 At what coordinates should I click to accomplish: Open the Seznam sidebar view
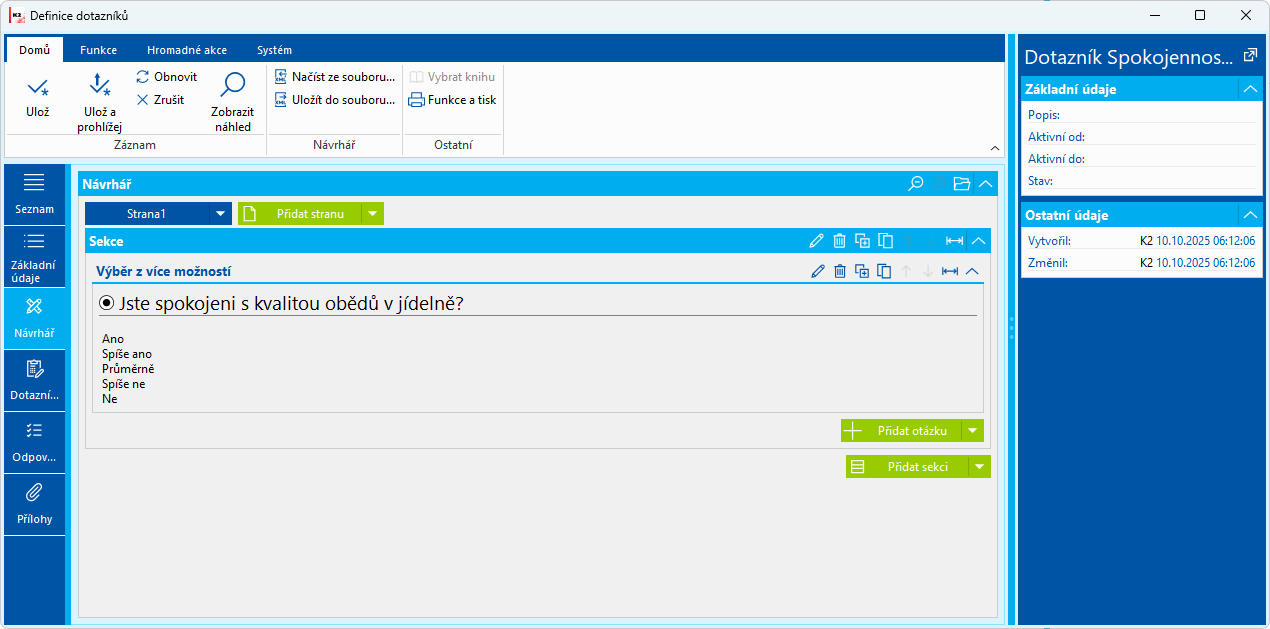point(35,195)
